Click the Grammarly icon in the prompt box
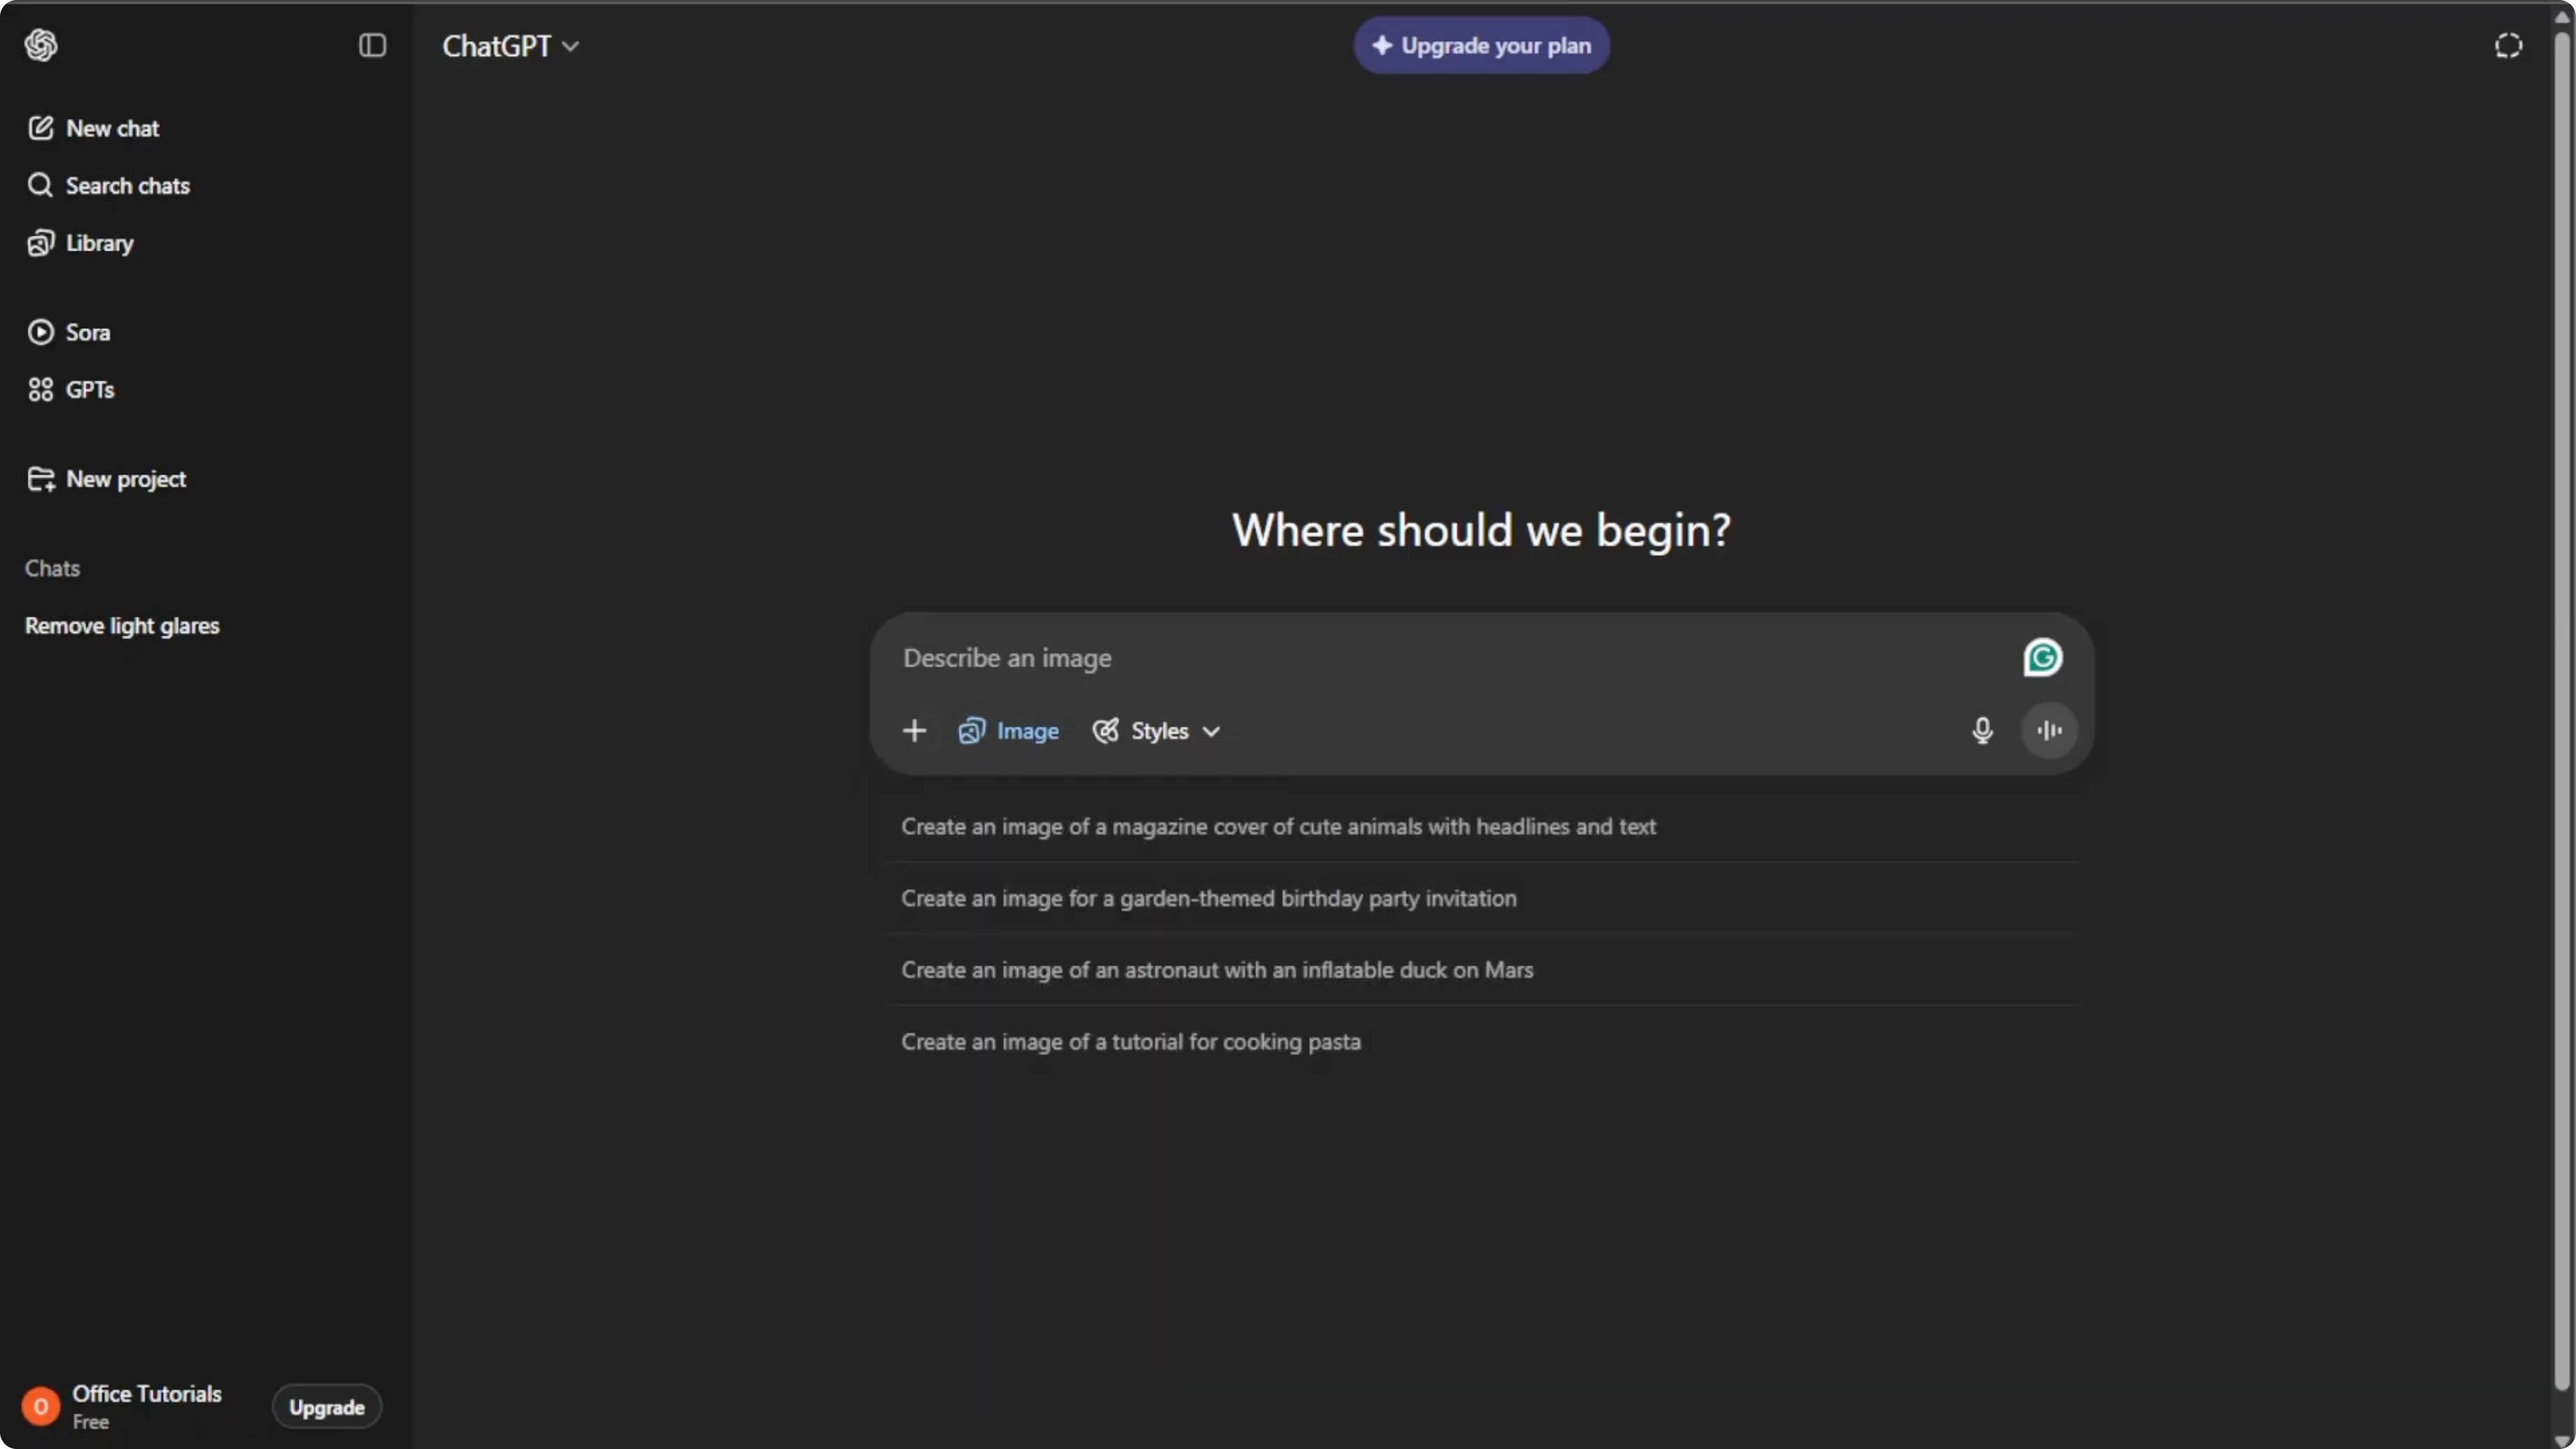Image resolution: width=2576 pixels, height=1449 pixels. click(2042, 657)
